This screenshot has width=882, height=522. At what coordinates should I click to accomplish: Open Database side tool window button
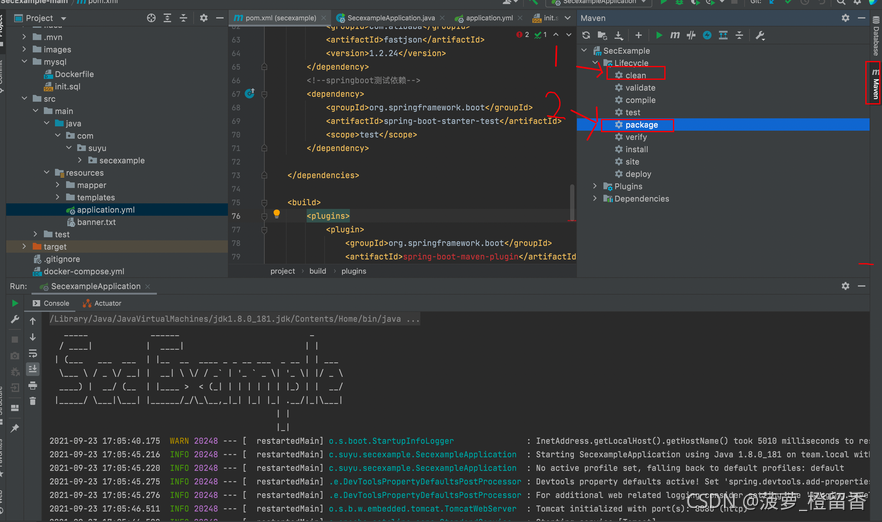(876, 35)
